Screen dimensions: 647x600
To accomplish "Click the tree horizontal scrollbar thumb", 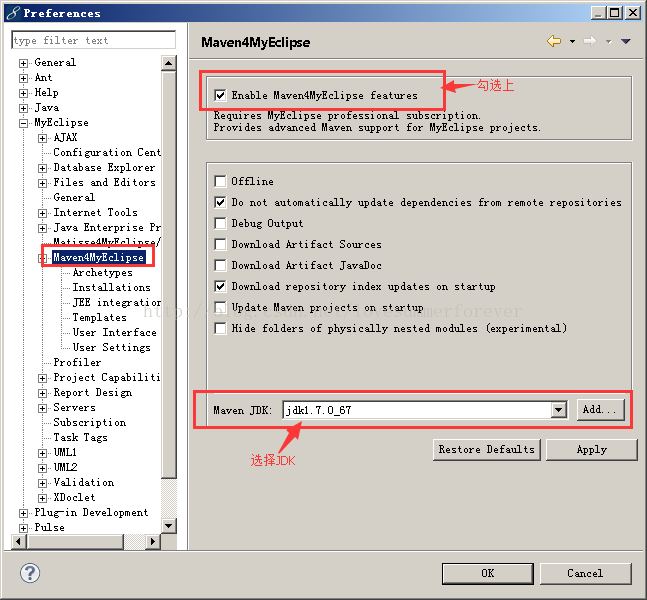I will click(76, 541).
